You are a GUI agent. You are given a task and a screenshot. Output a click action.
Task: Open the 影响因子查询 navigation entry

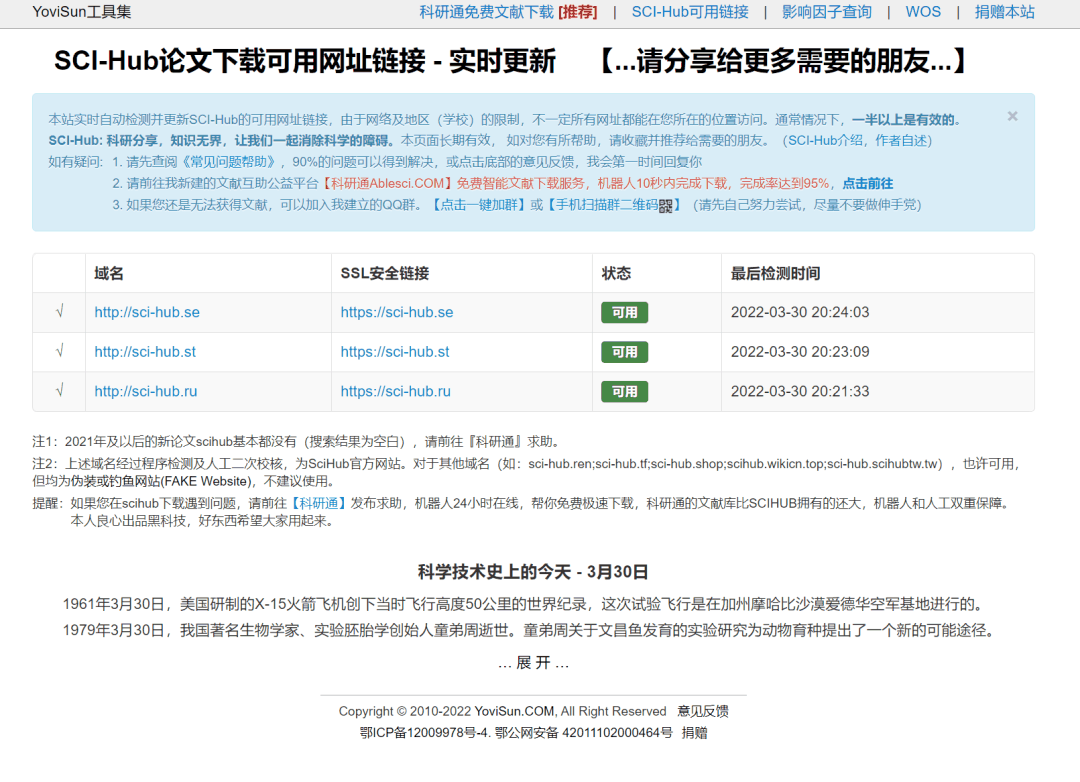pyautogui.click(x=828, y=12)
